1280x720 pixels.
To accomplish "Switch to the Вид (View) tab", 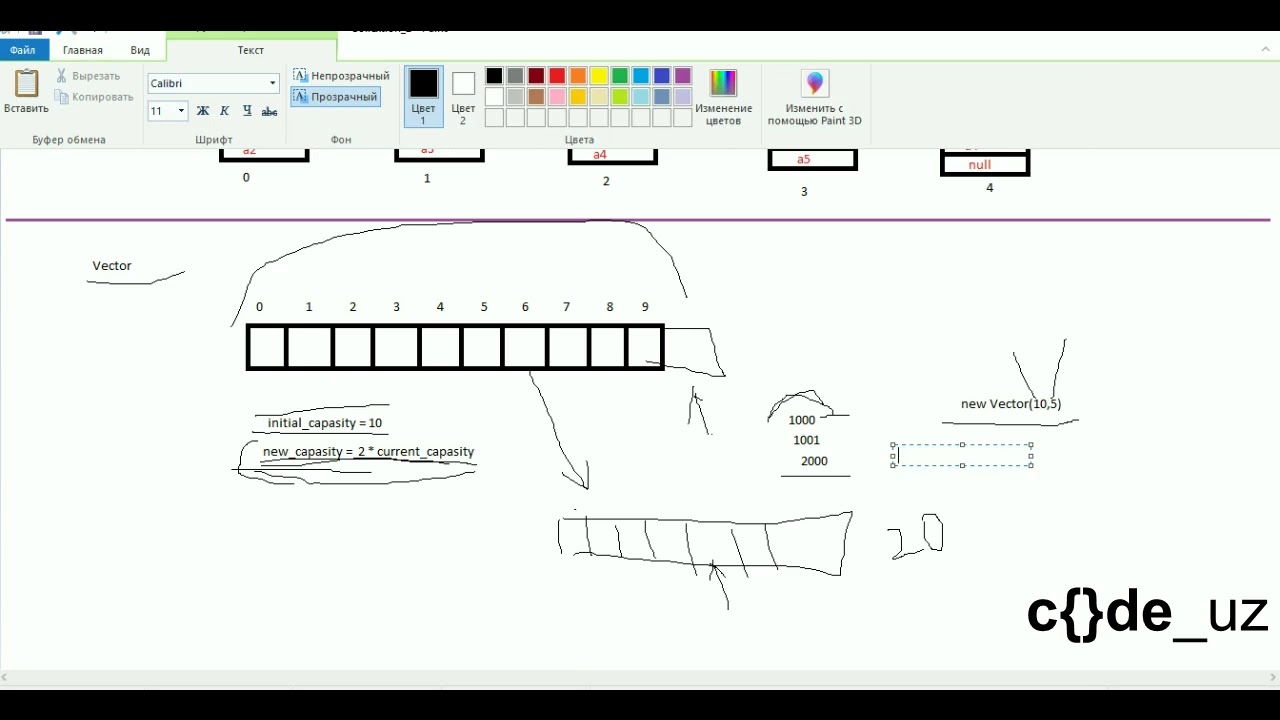I will pyautogui.click(x=140, y=50).
